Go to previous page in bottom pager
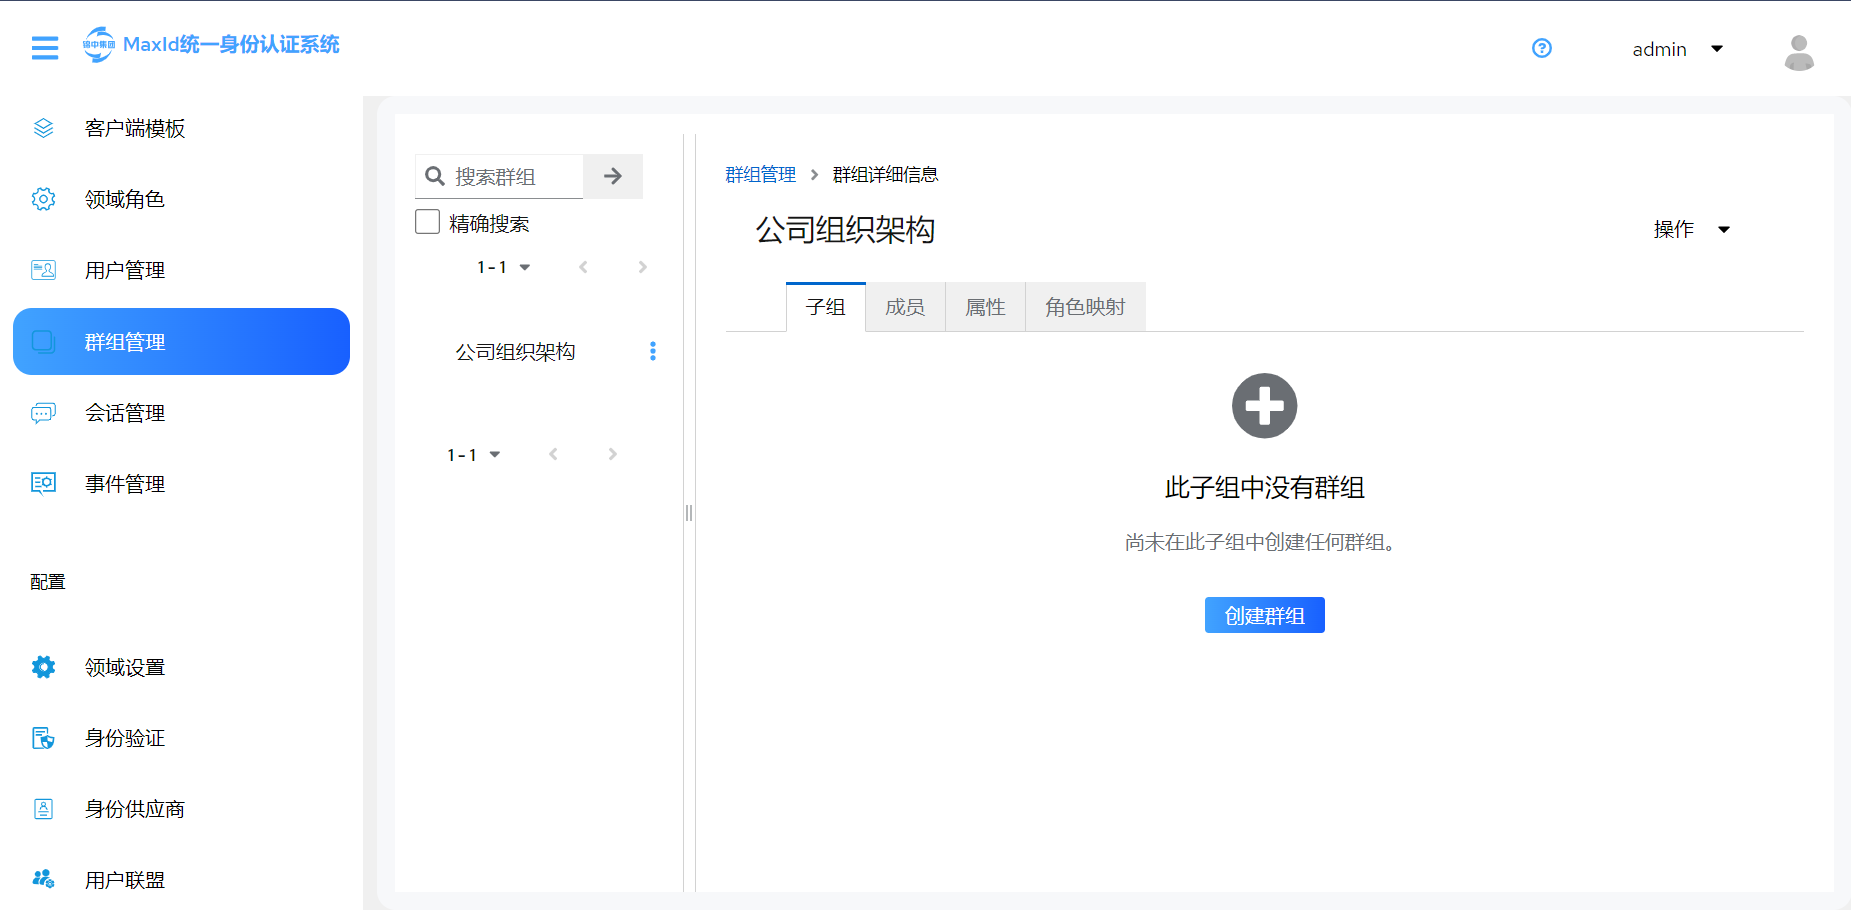1851x910 pixels. pyautogui.click(x=553, y=454)
